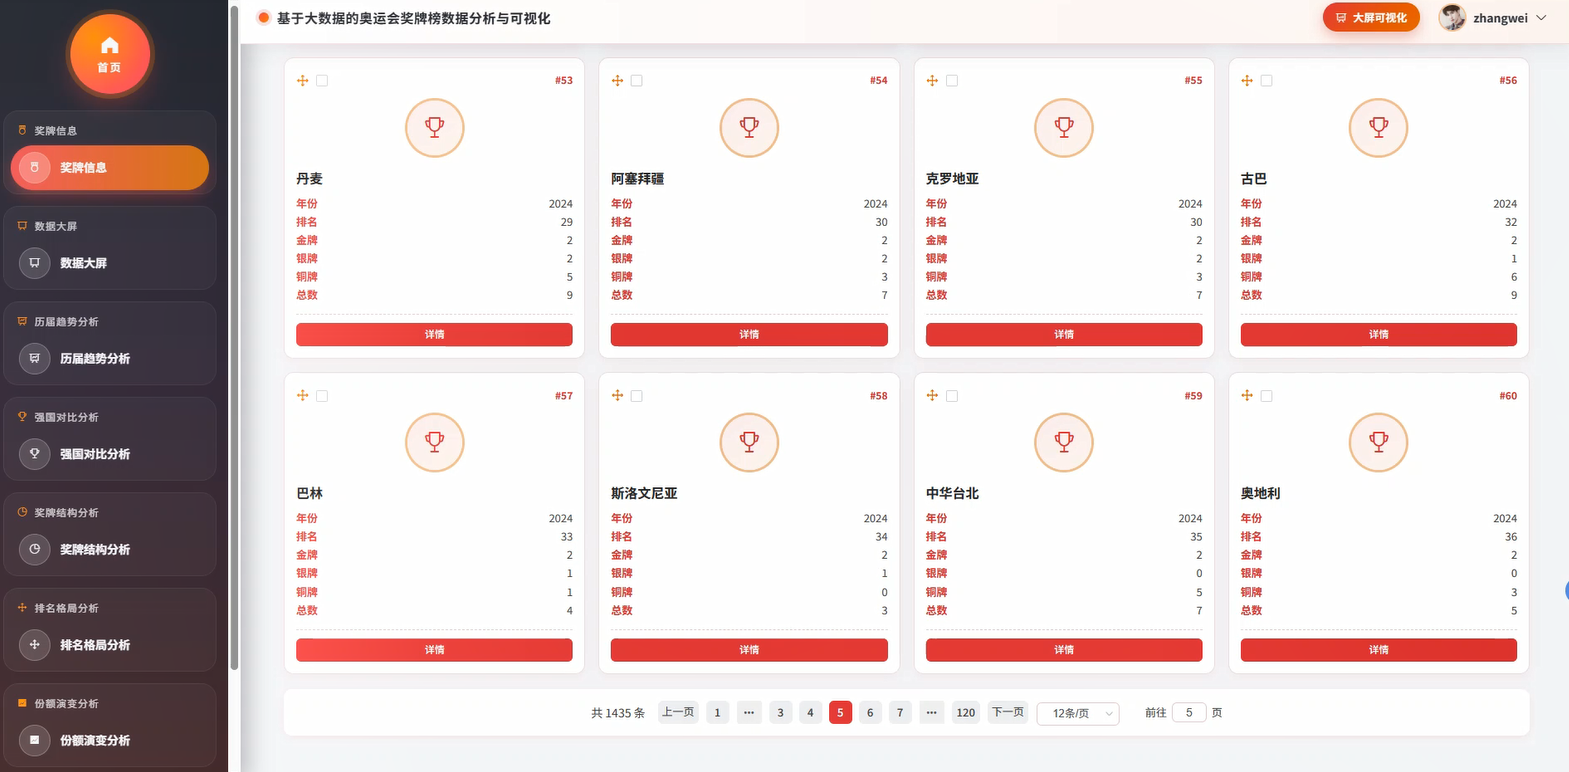Expand the zhangwei user menu chevron
Screen dimensions: 1569x772
[1541, 18]
